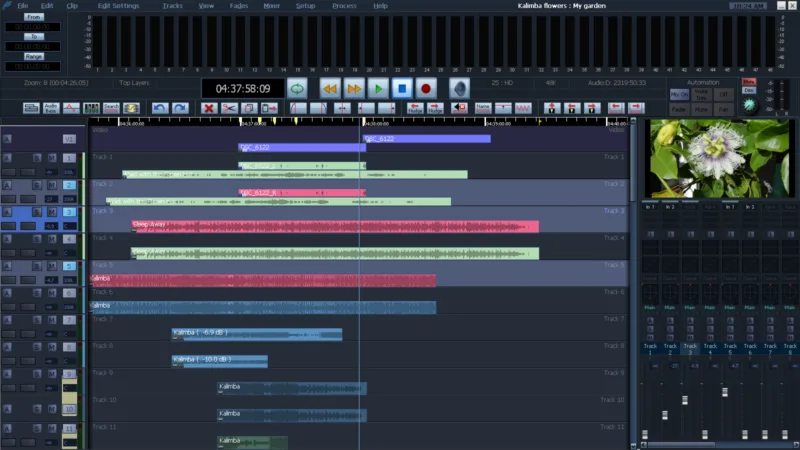800x450 pixels.
Task: Solo Track 3 with its S button
Action: [37, 212]
